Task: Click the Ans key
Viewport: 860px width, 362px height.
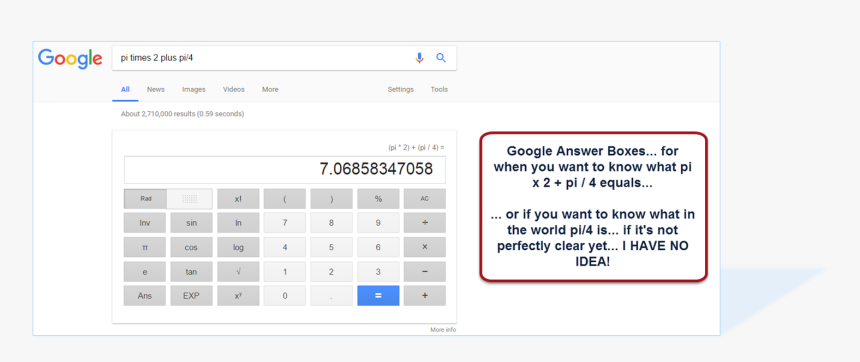Action: [145, 296]
